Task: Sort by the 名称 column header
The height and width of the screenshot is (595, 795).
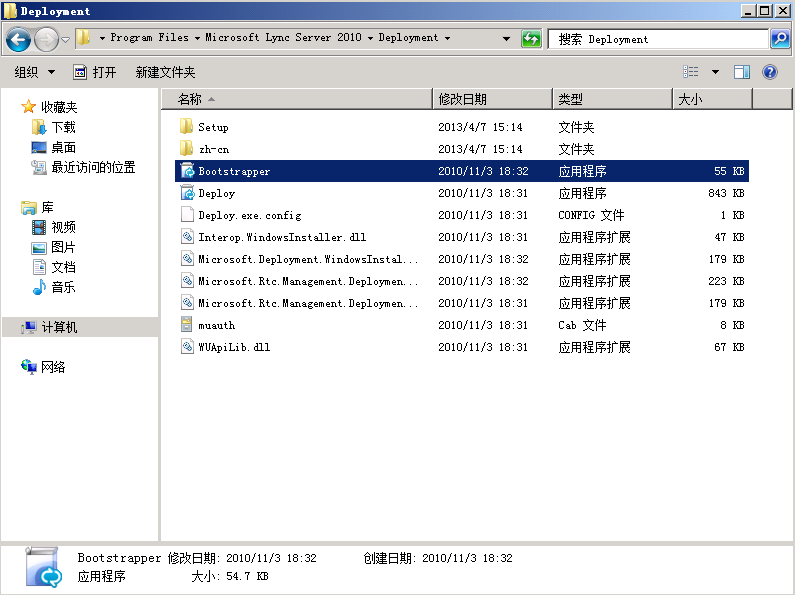Action: pyautogui.click(x=297, y=99)
